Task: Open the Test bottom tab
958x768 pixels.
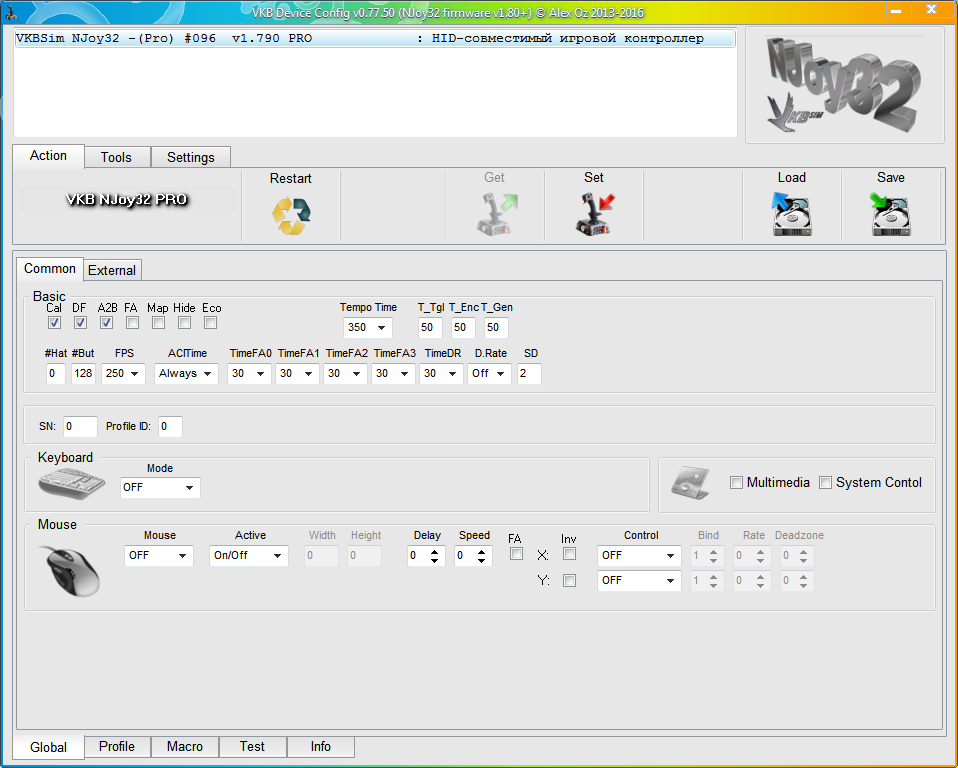Action: [x=252, y=747]
